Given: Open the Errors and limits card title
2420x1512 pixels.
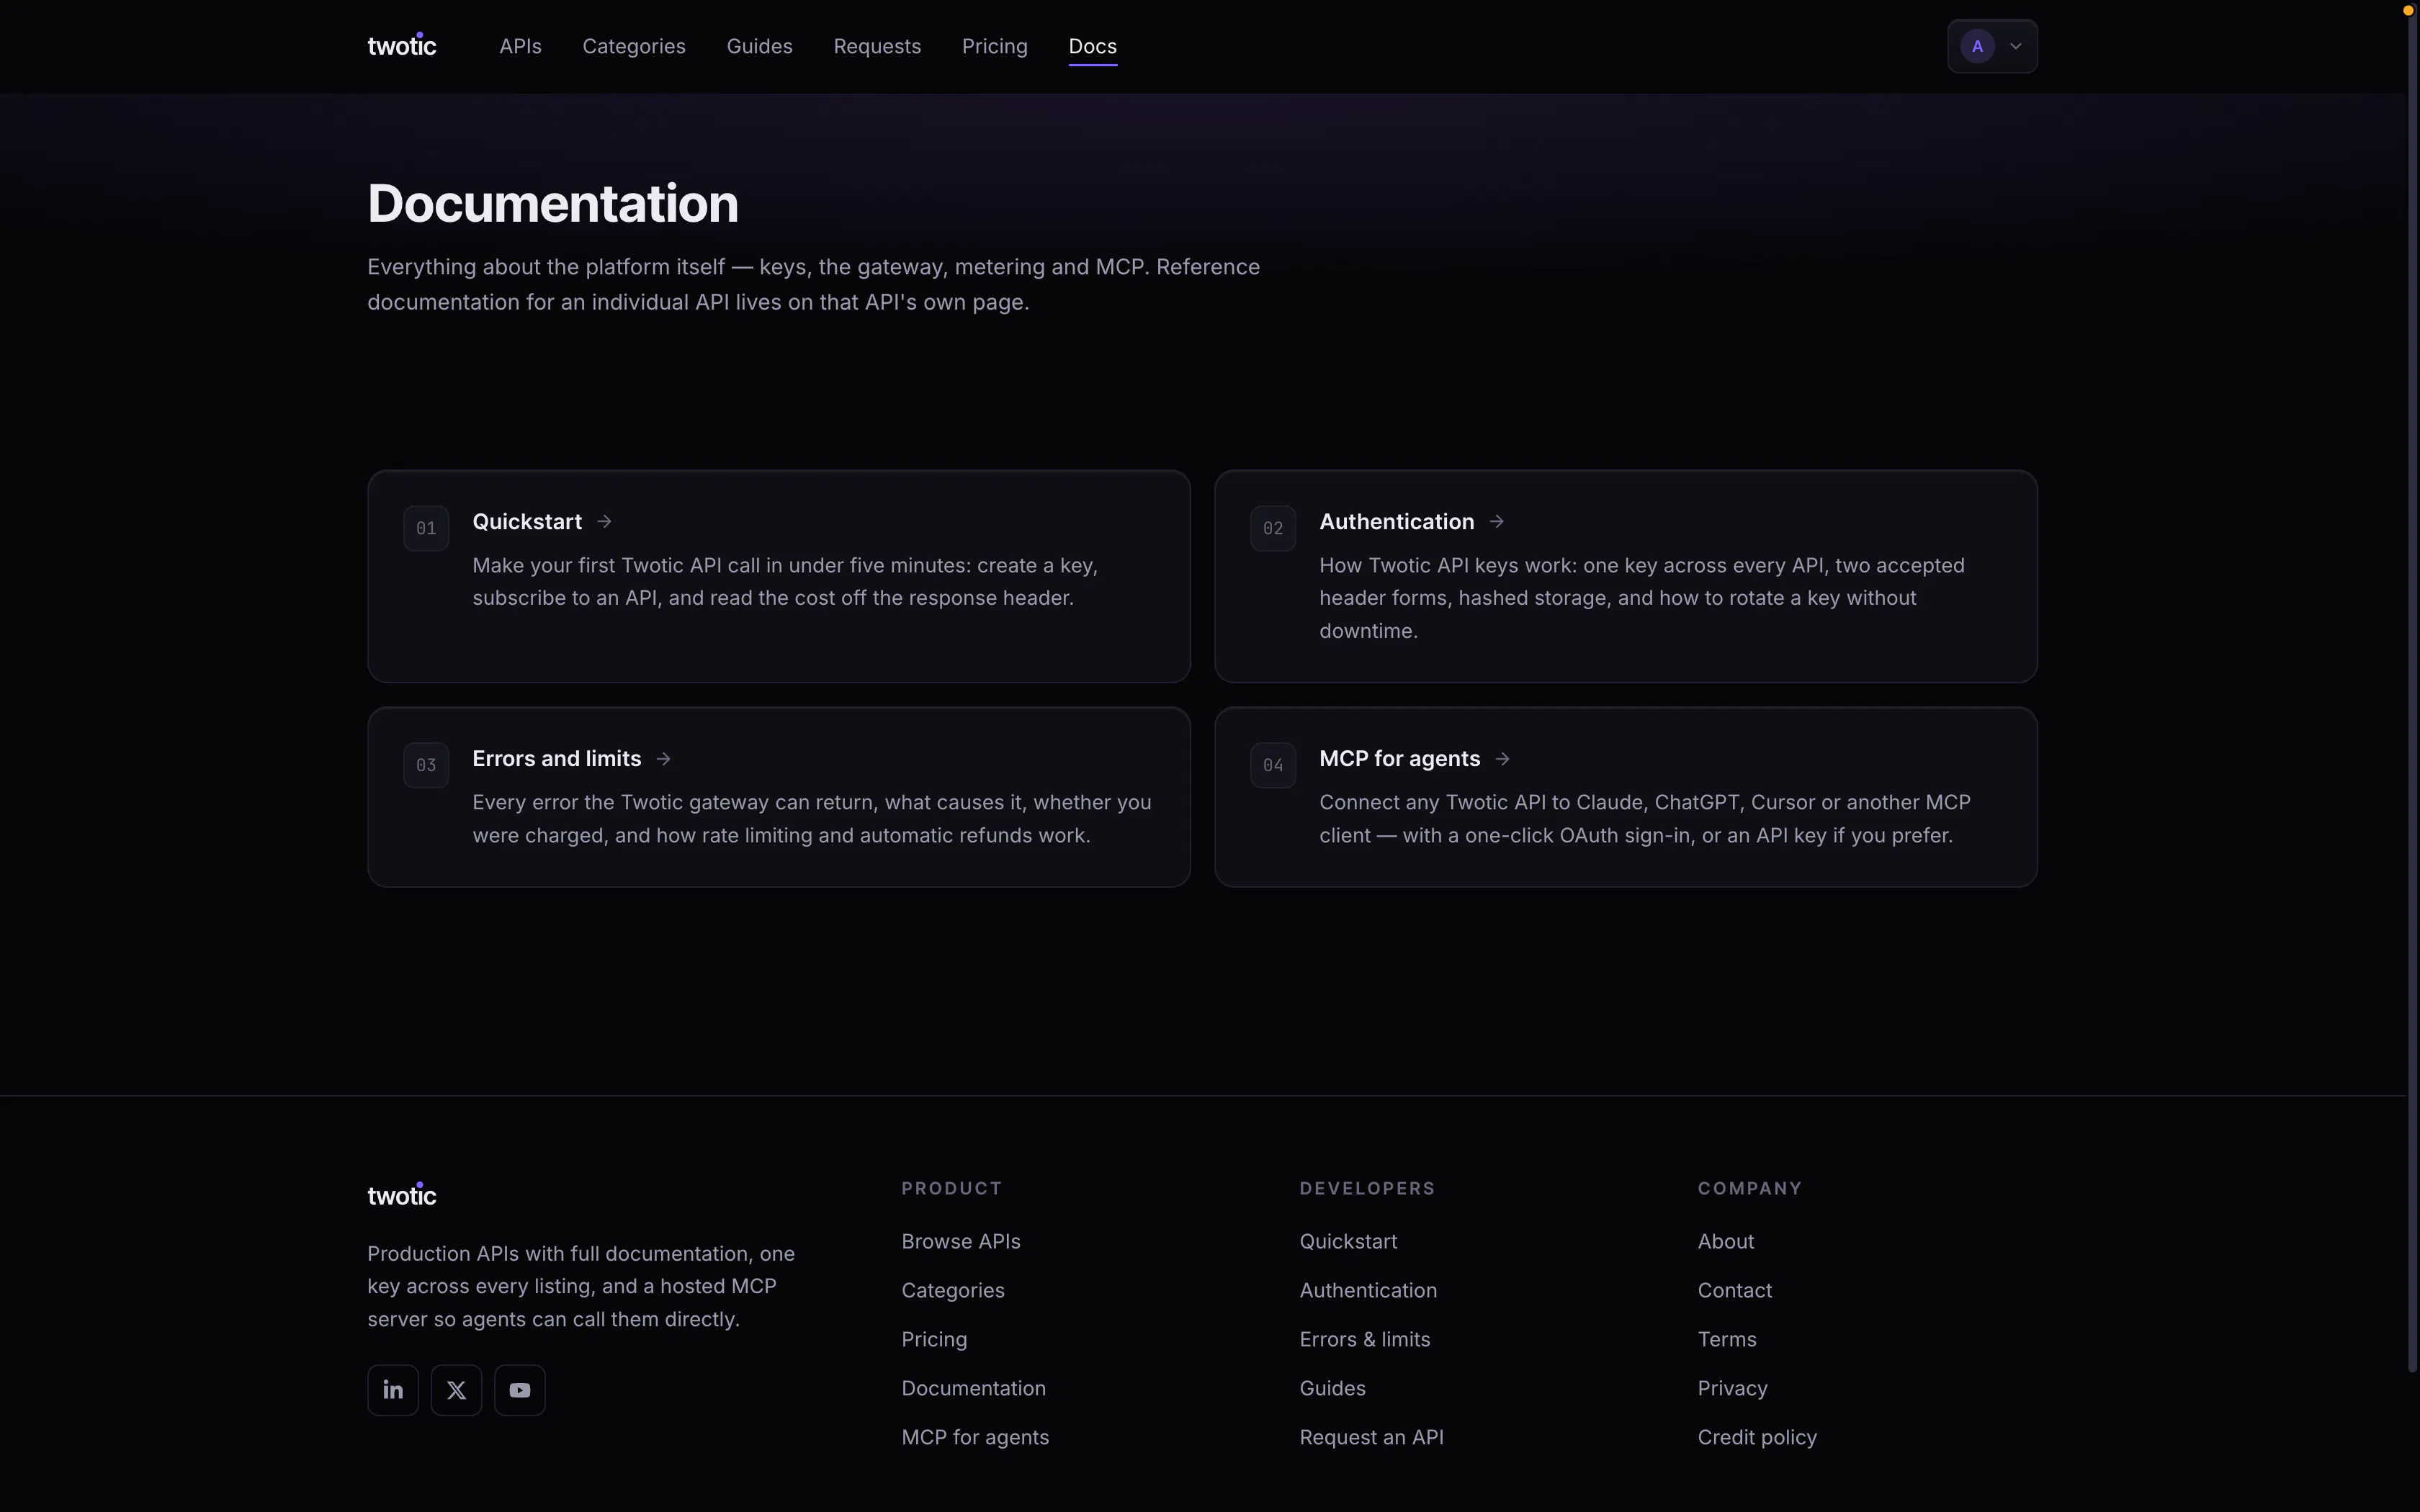Looking at the screenshot, I should coord(557,759).
